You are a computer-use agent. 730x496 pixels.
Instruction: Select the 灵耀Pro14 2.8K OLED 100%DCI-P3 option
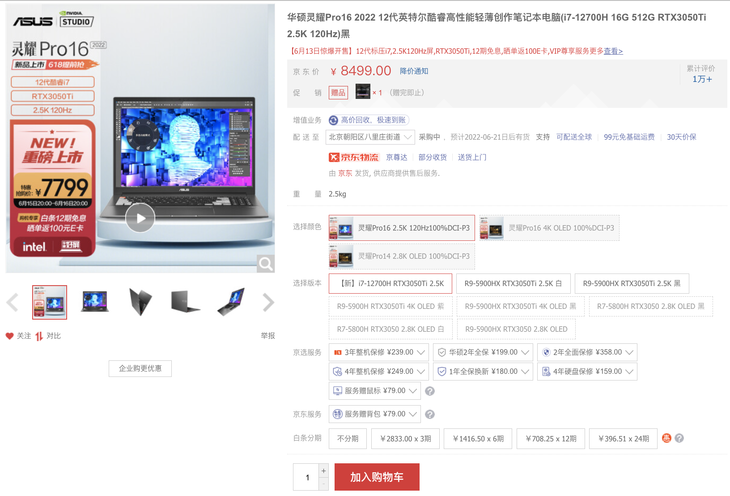[401, 257]
